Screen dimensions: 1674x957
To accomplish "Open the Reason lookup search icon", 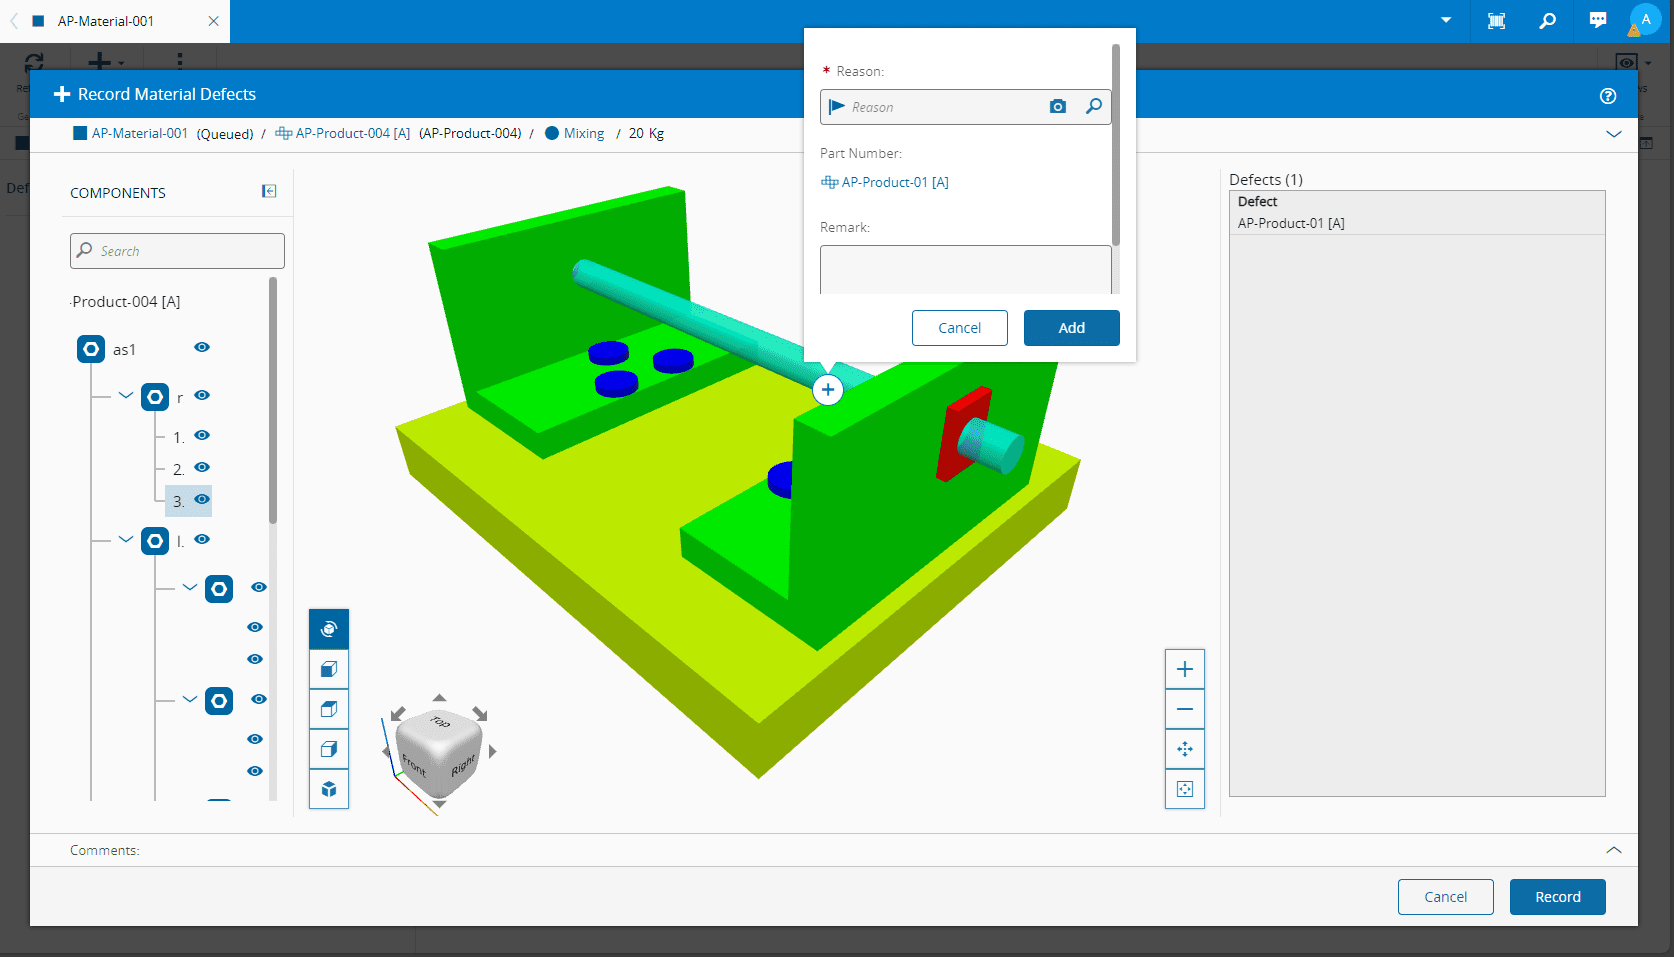I will (x=1094, y=106).
